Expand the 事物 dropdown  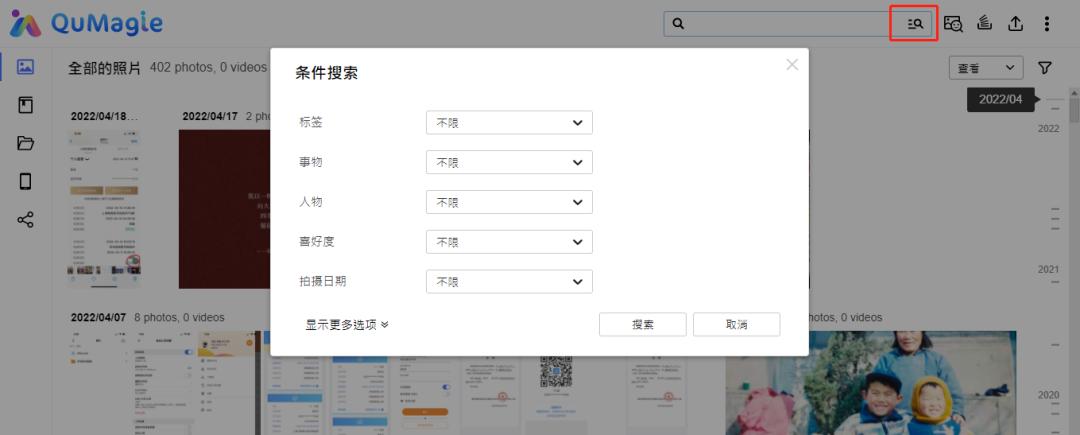(x=509, y=162)
